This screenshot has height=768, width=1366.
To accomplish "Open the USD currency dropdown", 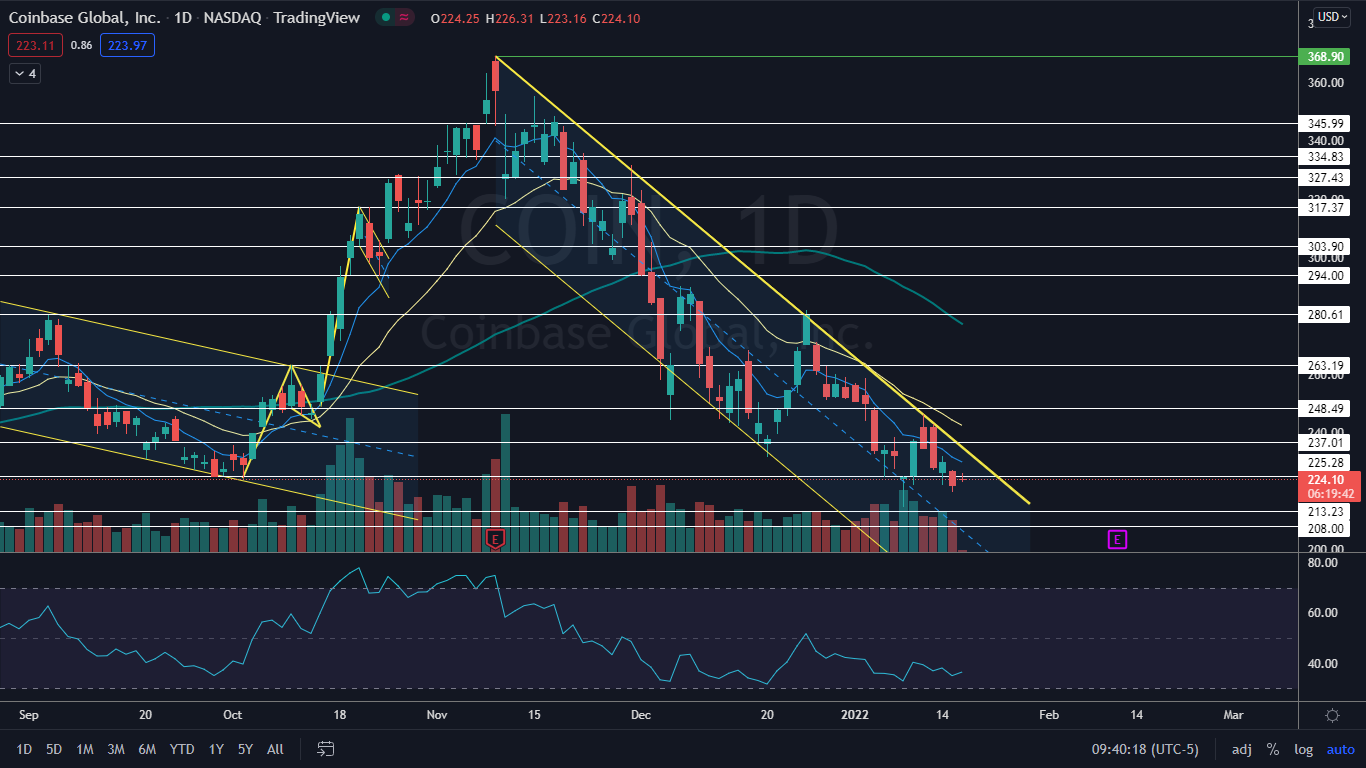I will tap(1331, 16).
